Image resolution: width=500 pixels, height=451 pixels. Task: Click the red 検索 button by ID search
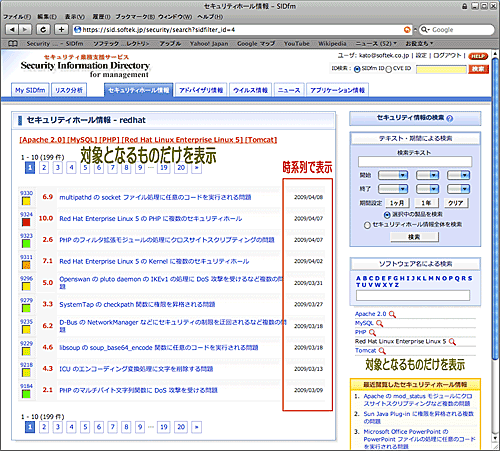point(478,69)
